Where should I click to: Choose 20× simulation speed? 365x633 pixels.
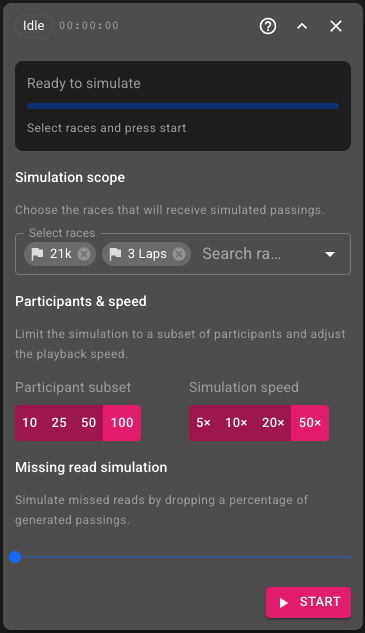[x=273, y=423]
